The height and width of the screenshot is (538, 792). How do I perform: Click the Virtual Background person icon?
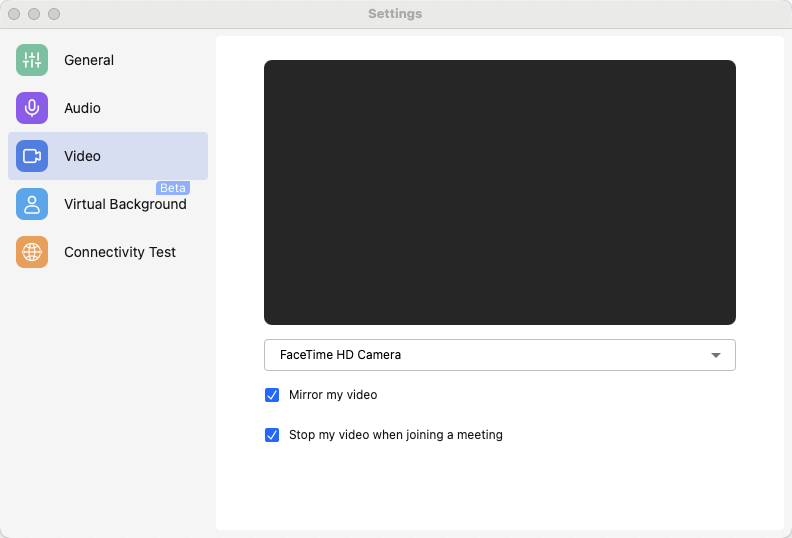pyautogui.click(x=32, y=204)
